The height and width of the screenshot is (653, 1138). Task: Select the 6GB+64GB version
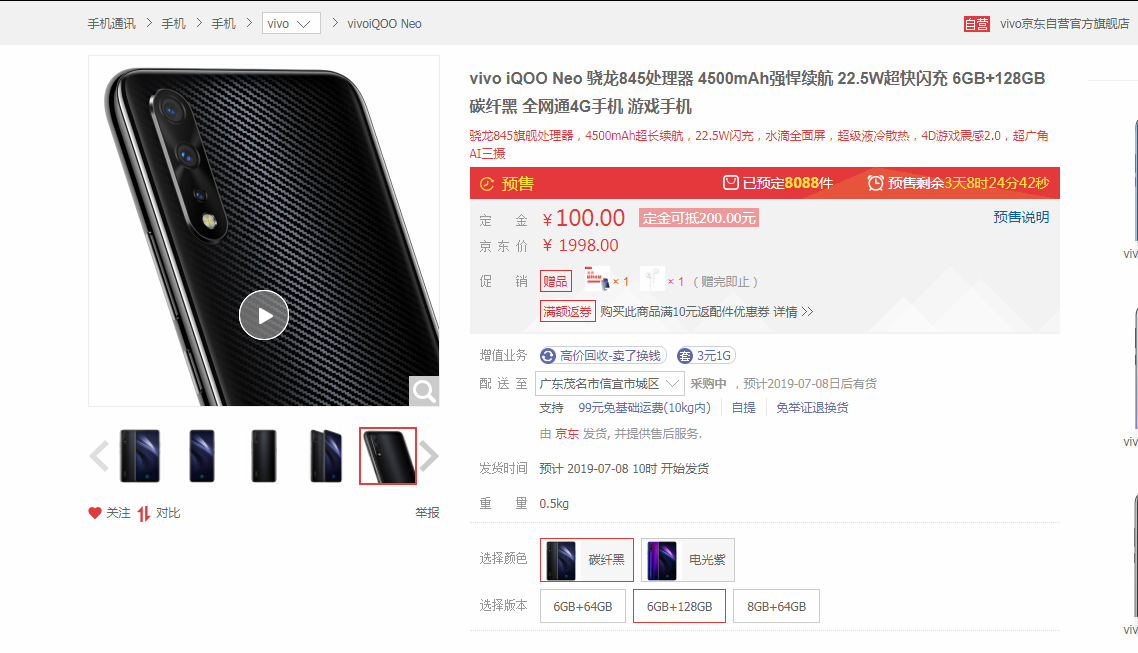(583, 607)
